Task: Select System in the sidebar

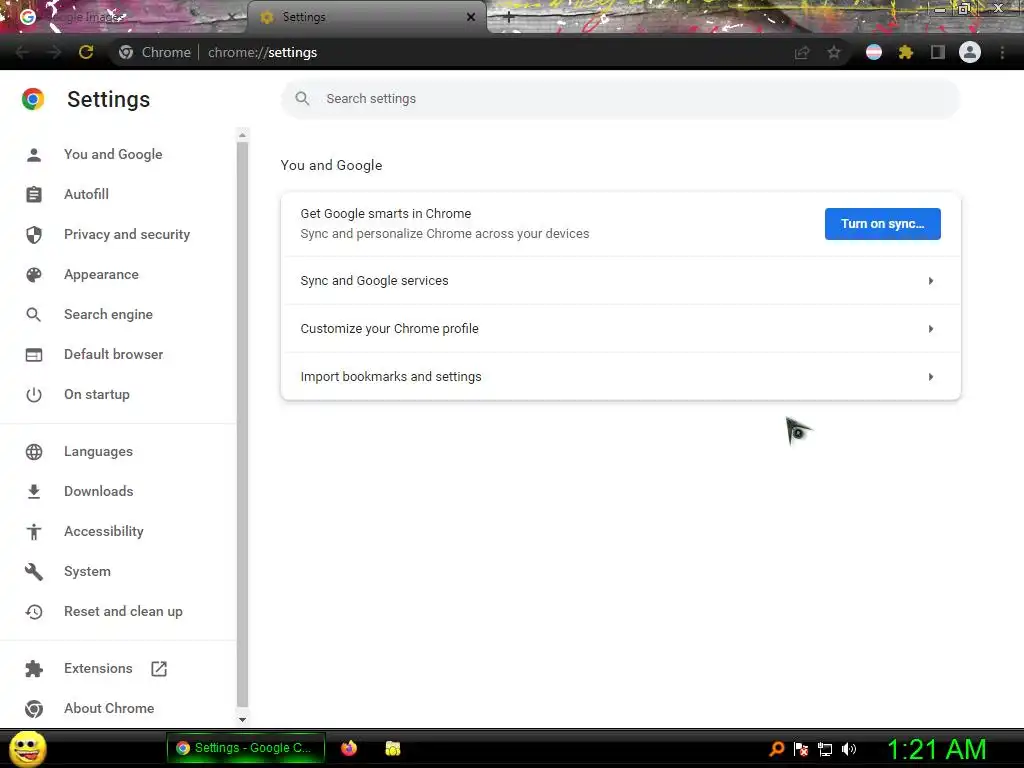Action: [x=88, y=572]
